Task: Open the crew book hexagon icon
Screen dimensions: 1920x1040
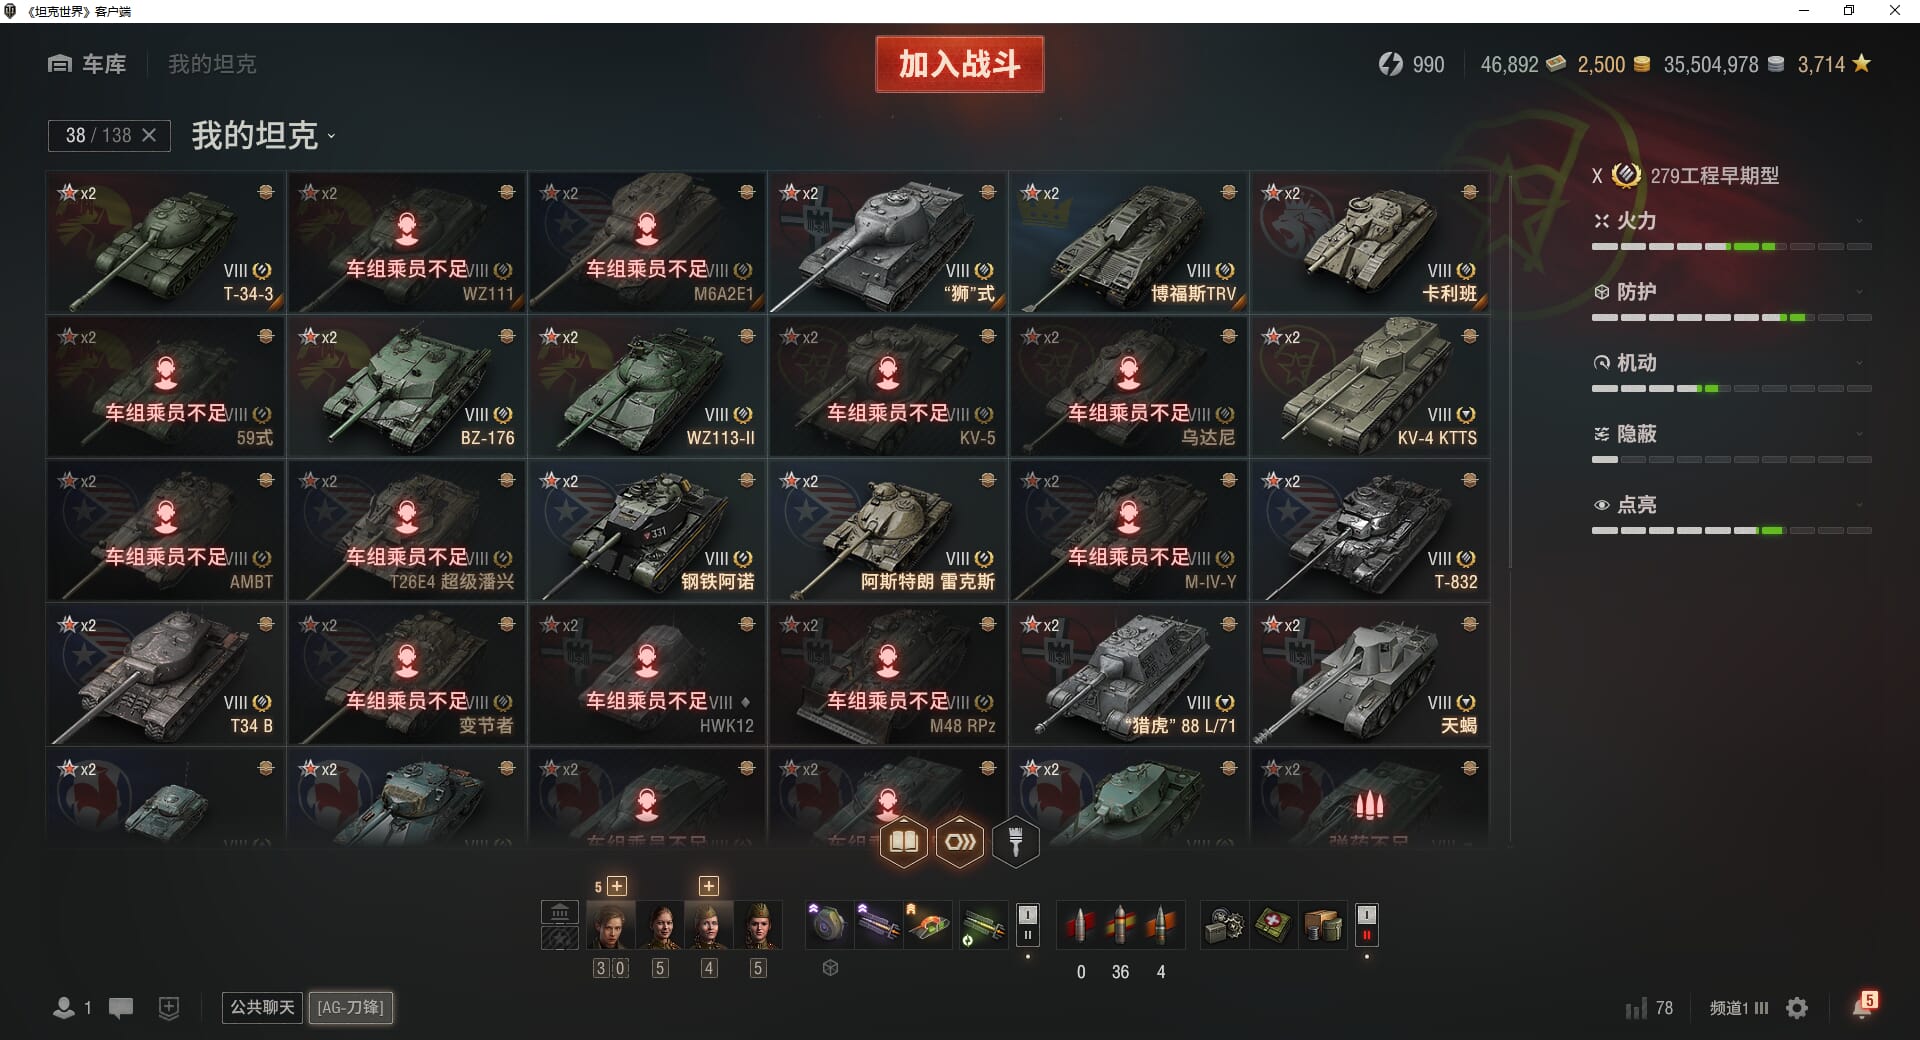Action: click(x=904, y=842)
